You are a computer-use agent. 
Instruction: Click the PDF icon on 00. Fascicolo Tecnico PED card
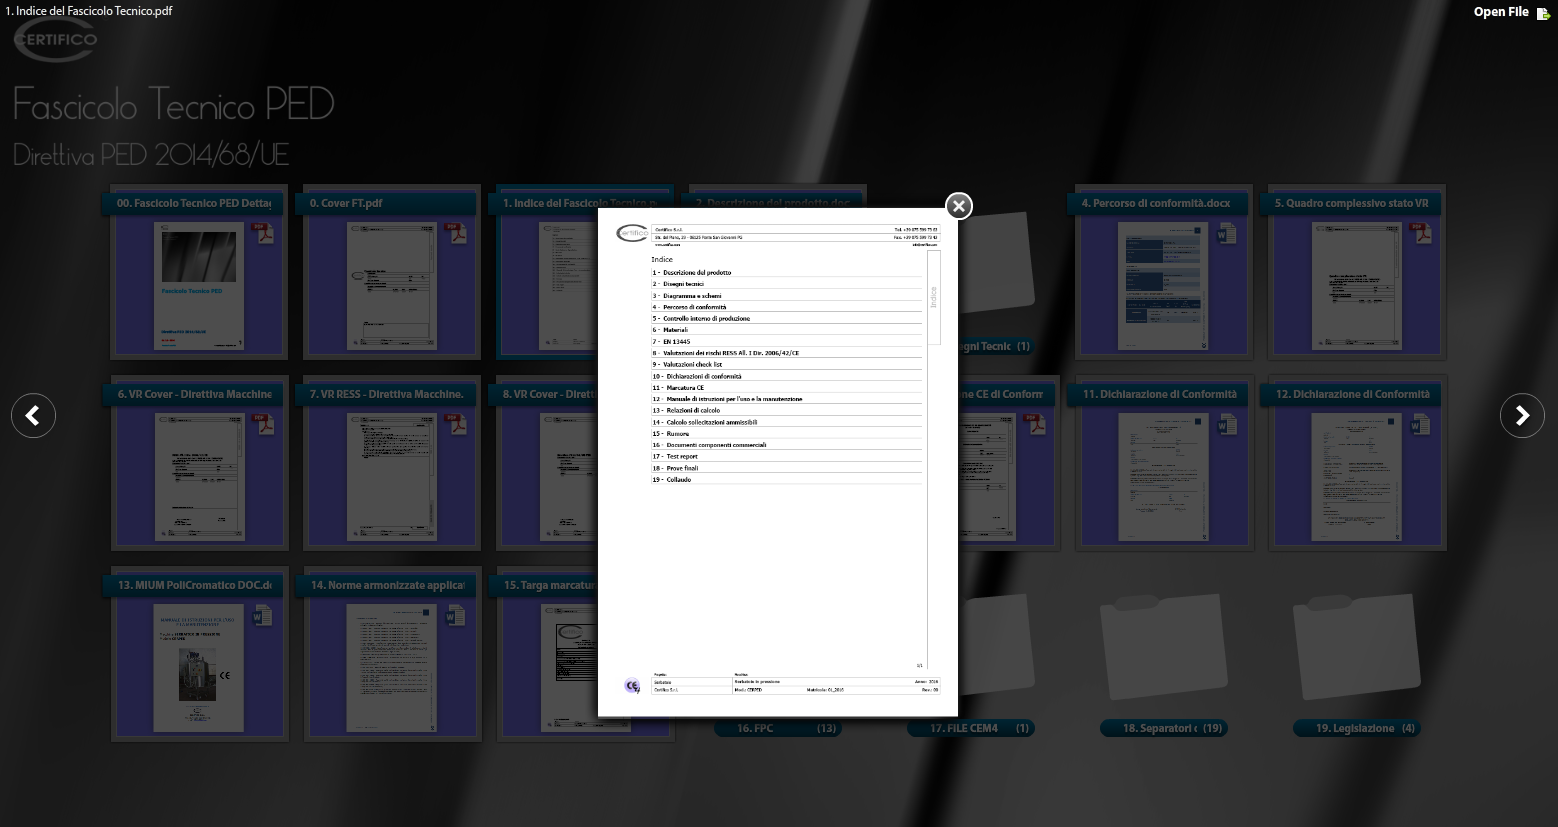point(263,233)
